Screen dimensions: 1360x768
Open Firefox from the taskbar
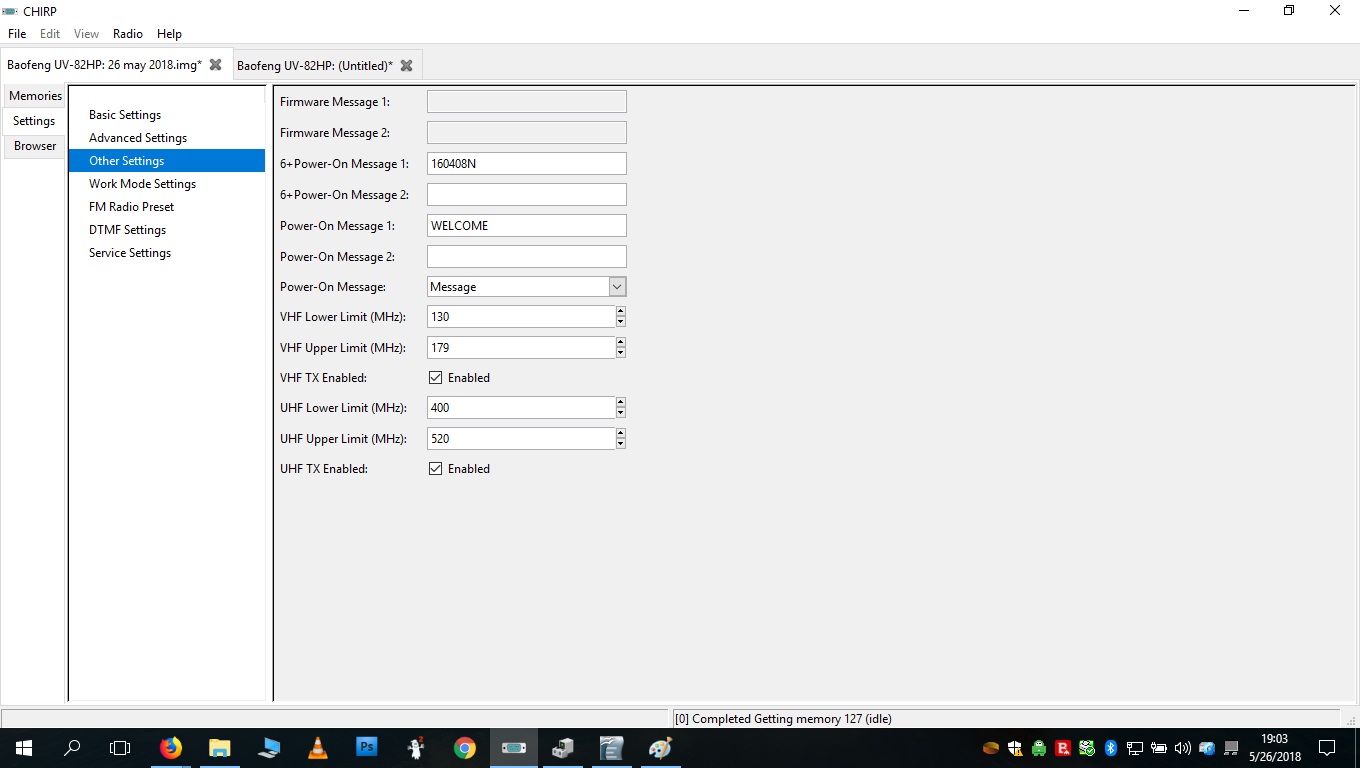tap(171, 747)
